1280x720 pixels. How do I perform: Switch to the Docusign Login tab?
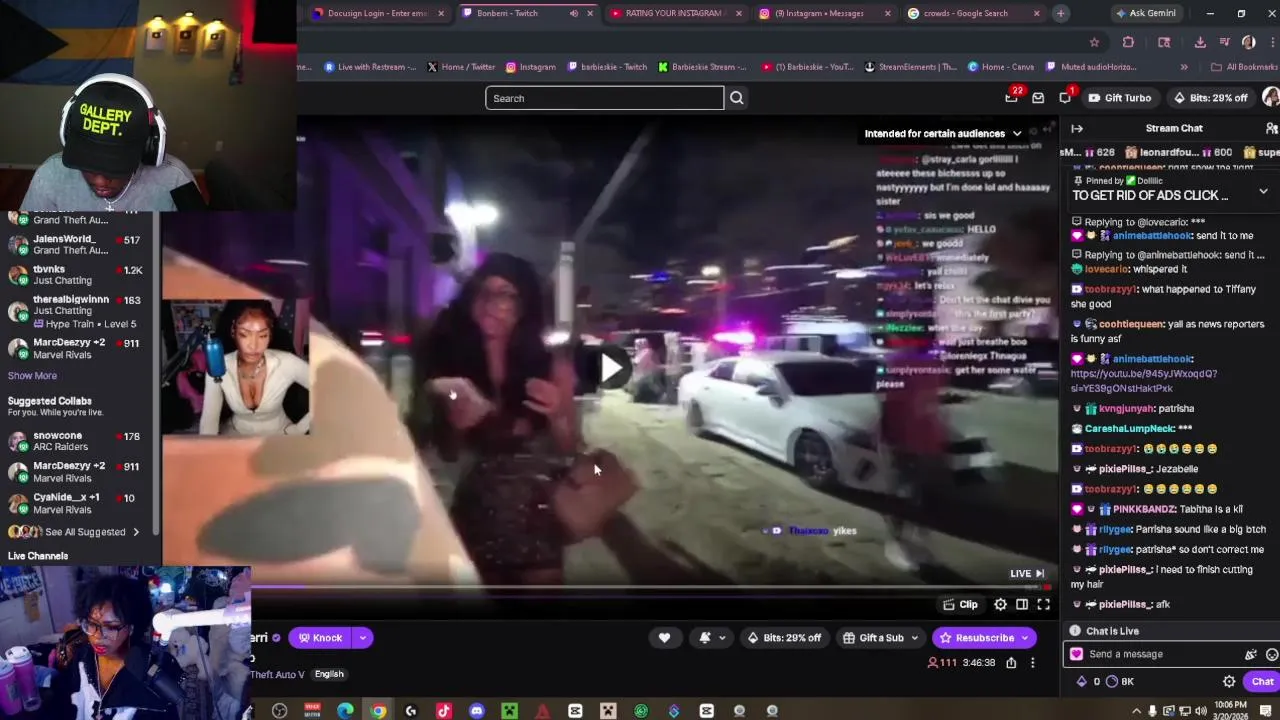[377, 13]
